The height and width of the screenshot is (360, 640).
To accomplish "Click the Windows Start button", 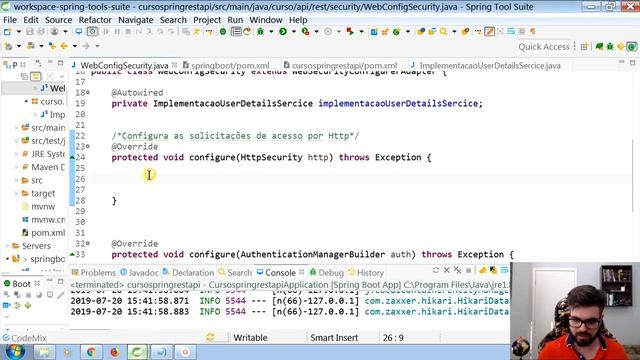I will 15,351.
